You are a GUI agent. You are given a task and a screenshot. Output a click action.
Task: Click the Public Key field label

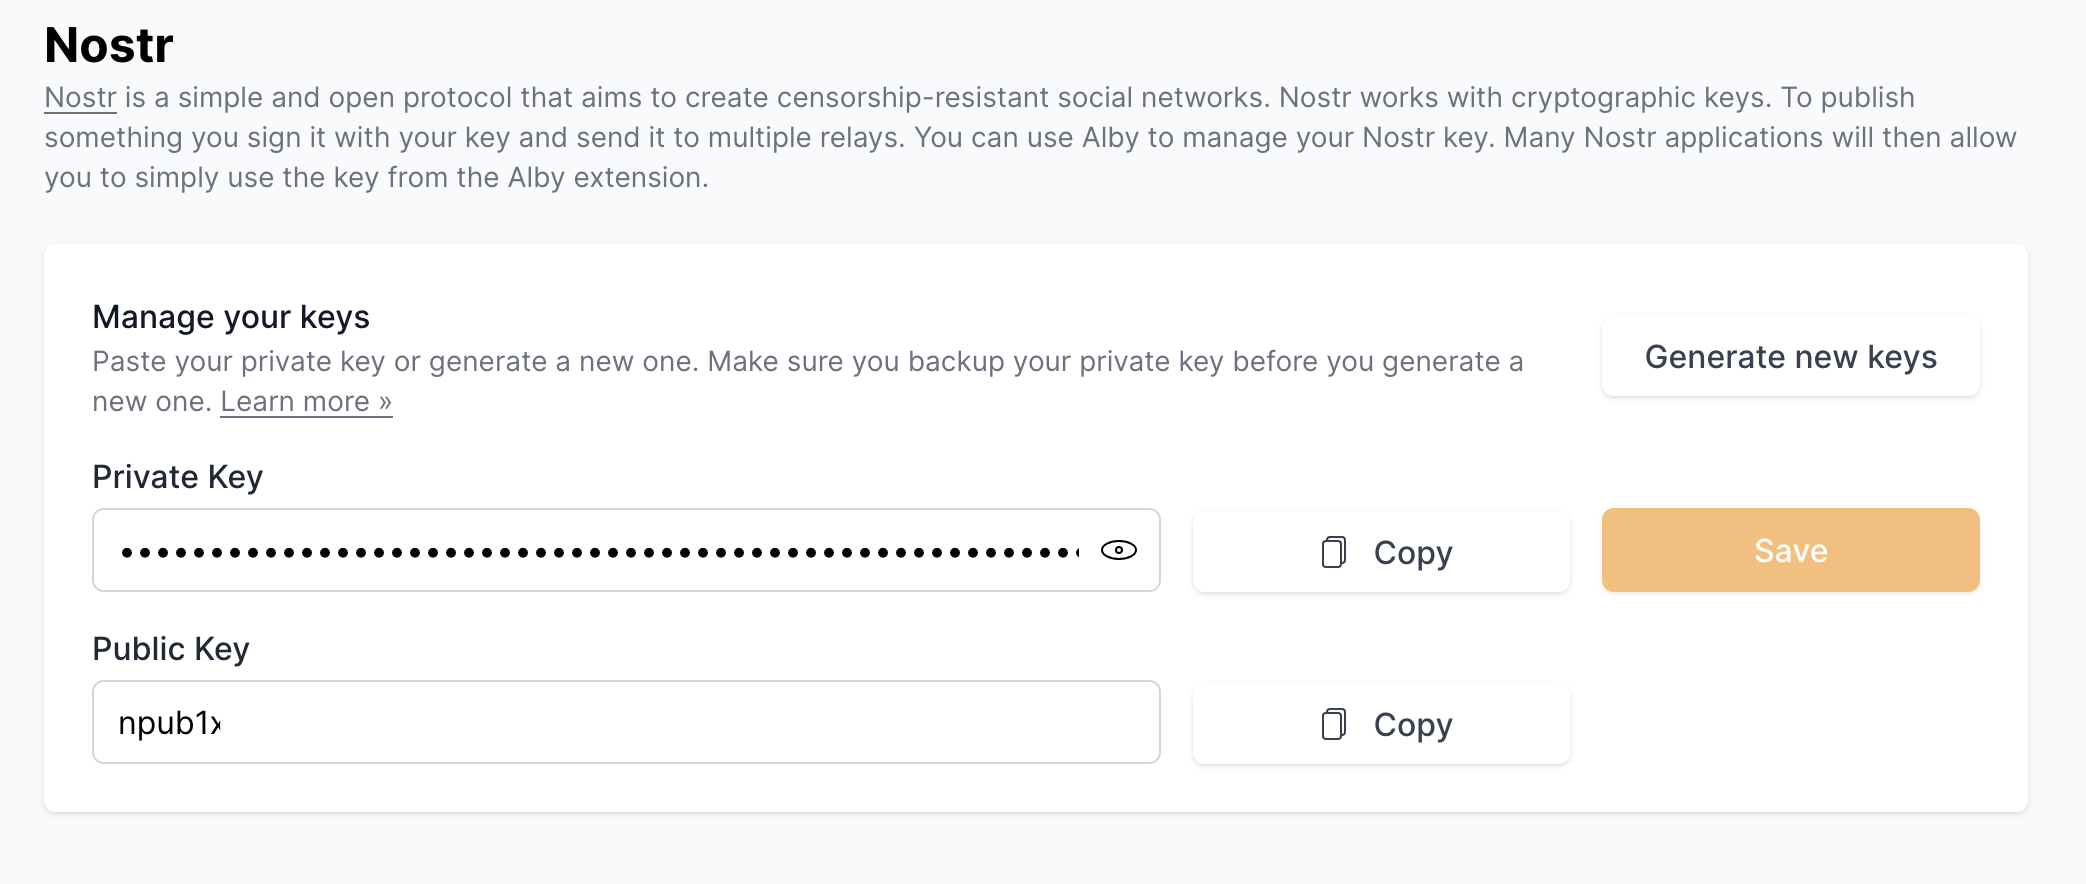pos(170,649)
